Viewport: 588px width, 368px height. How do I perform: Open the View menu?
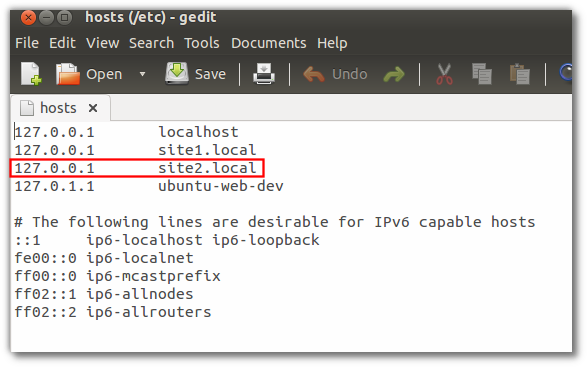[103, 43]
